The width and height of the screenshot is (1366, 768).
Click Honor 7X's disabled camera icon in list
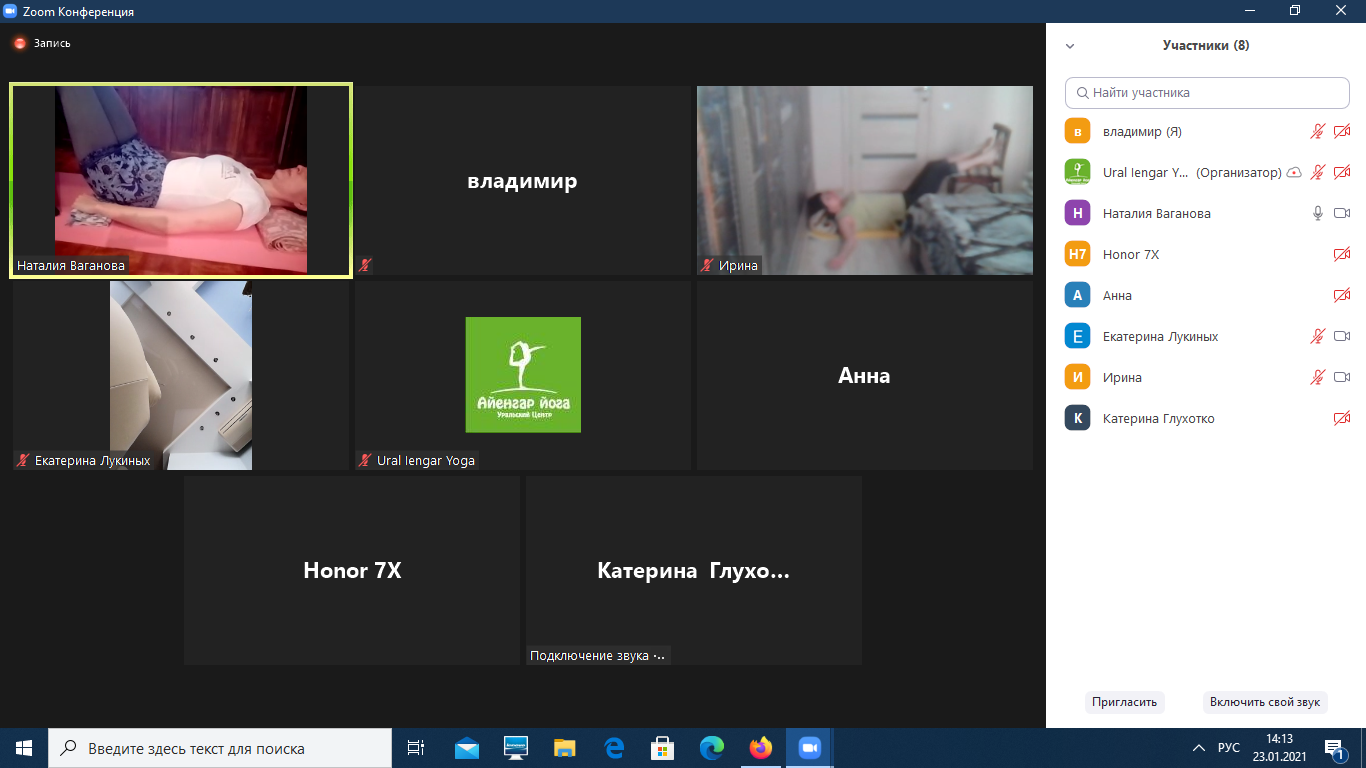pyautogui.click(x=1342, y=254)
